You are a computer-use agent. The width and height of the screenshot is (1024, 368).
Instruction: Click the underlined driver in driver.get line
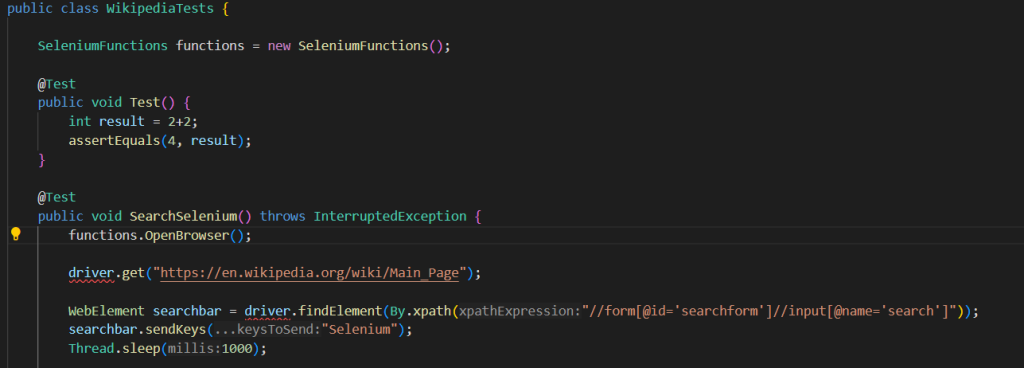point(91,273)
